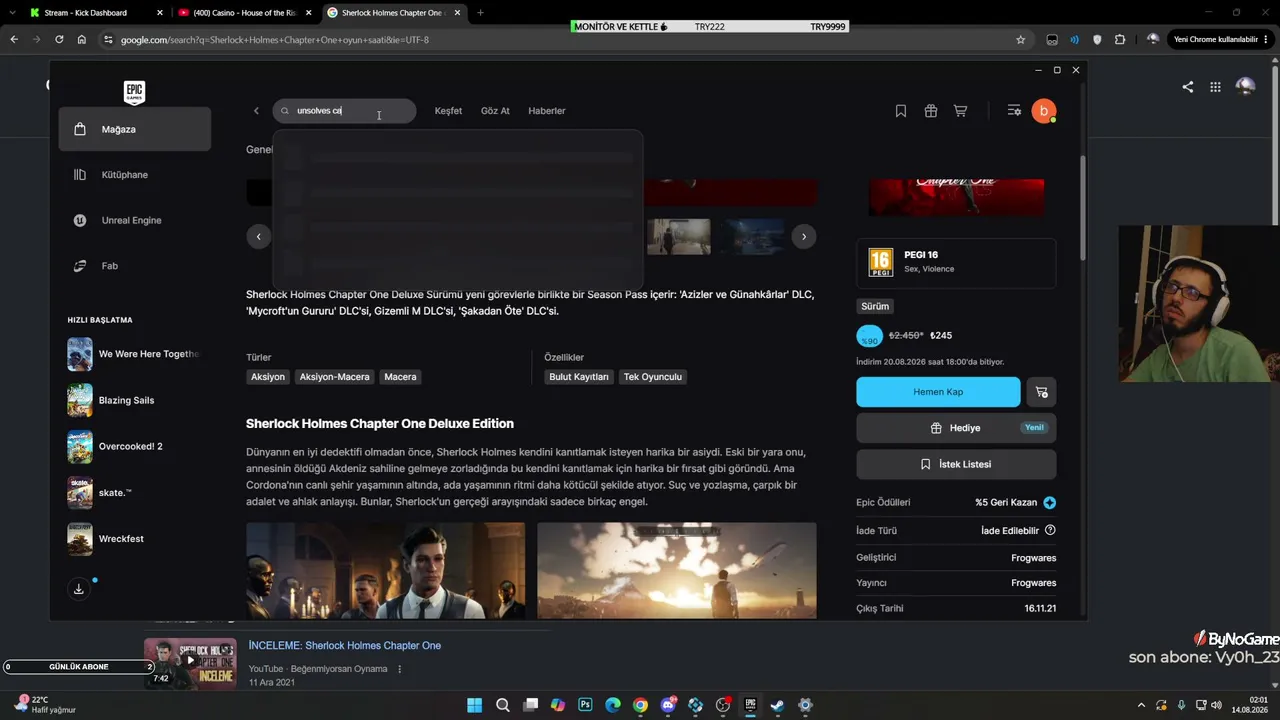The image size is (1280, 720).
Task: Open the wishlist bookmark icon in header
Action: pyautogui.click(x=901, y=111)
